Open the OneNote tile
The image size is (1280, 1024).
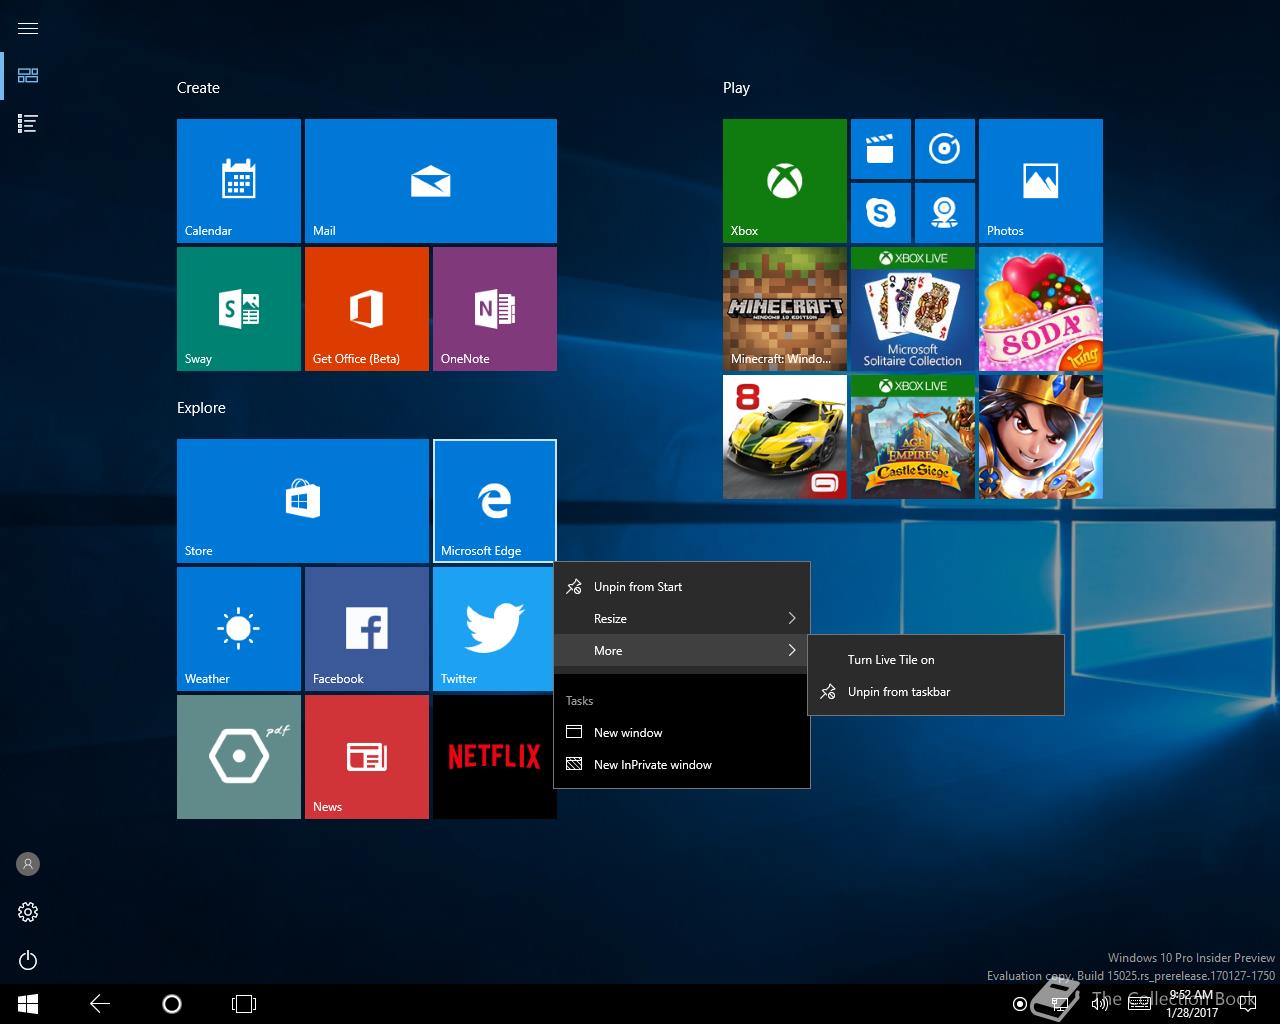[495, 309]
